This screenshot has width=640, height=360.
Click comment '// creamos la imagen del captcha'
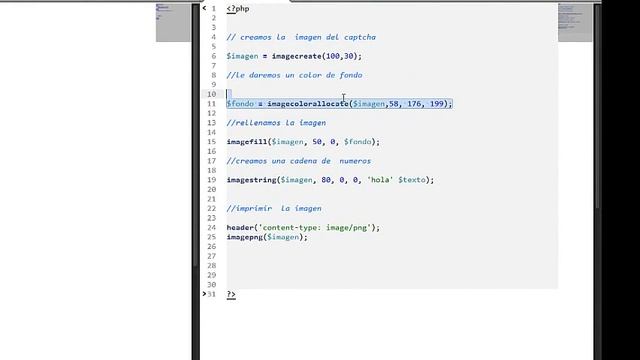301,37
